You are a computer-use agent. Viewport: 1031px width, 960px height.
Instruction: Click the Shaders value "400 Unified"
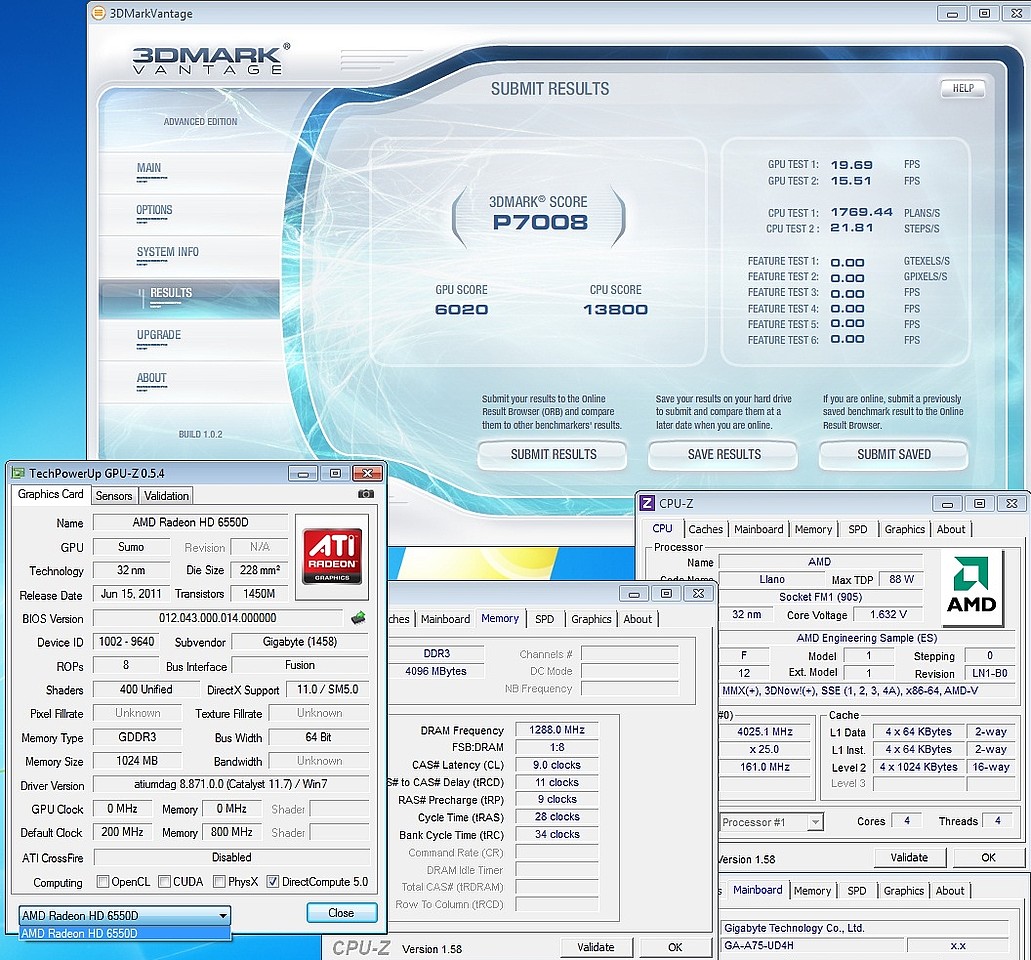146,689
